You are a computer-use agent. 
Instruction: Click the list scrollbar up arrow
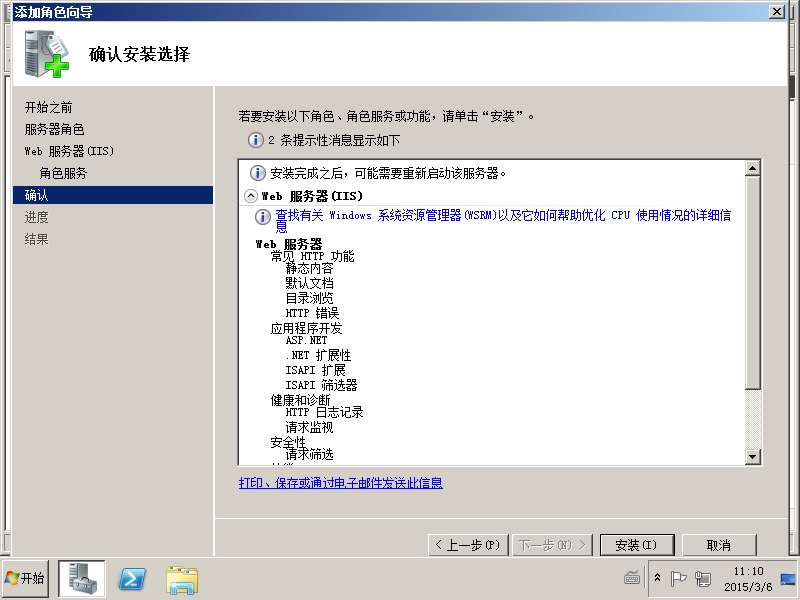753,168
